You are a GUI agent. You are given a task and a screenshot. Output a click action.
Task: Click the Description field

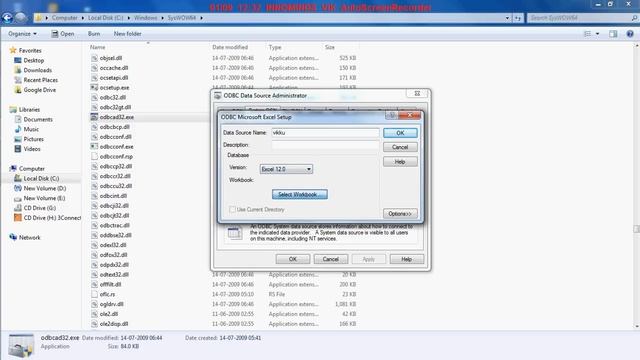click(x=325, y=145)
